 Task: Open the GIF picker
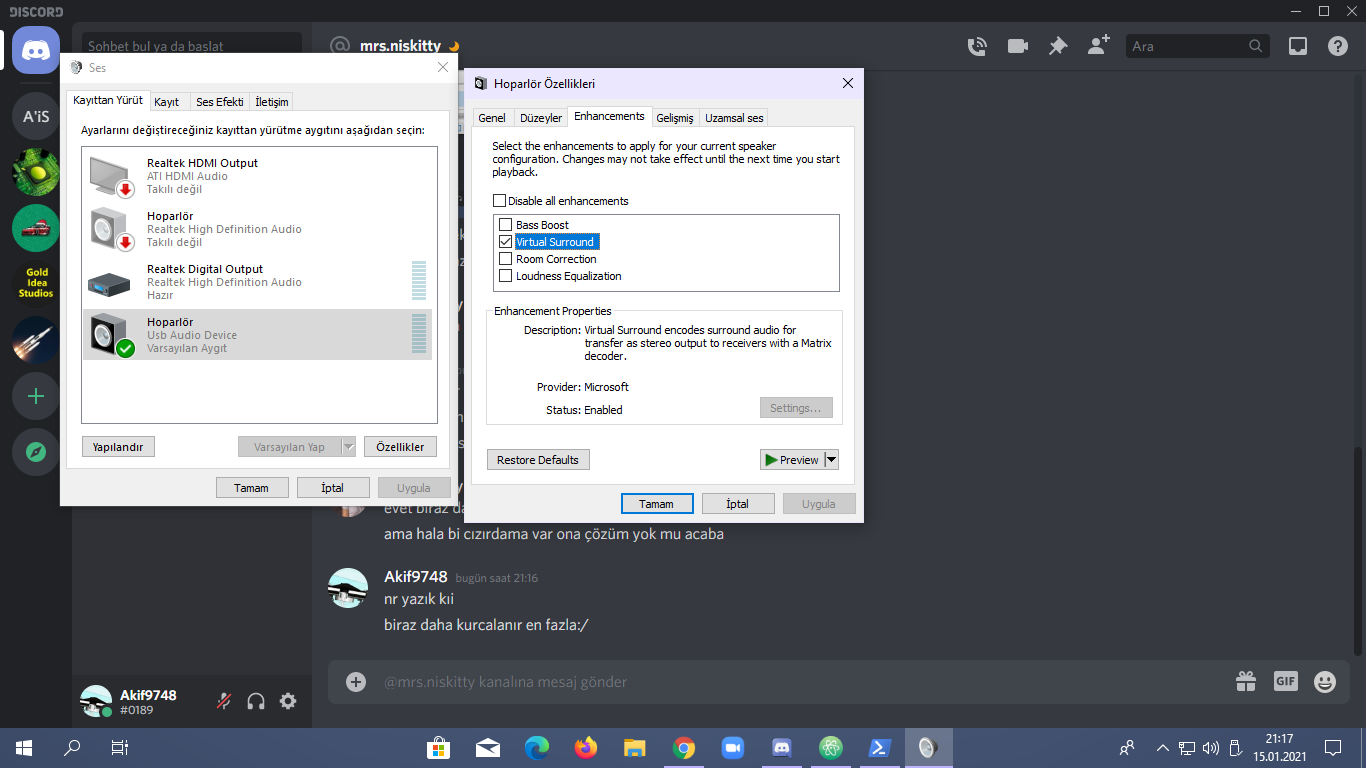(x=1286, y=682)
